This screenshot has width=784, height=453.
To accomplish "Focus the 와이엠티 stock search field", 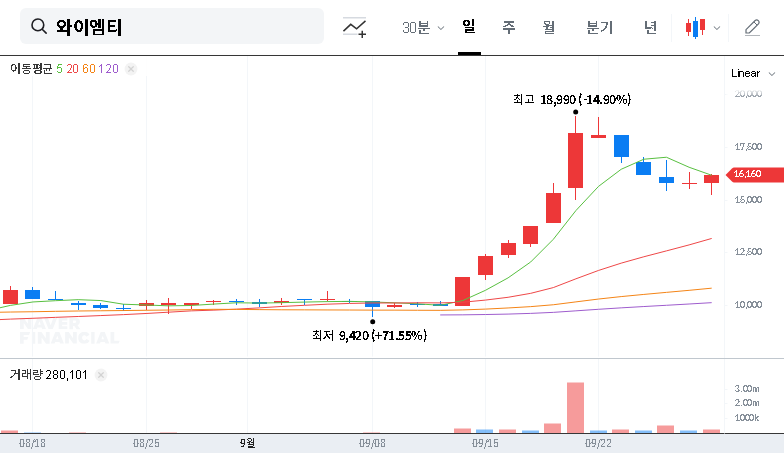I will pyautogui.click(x=172, y=26).
